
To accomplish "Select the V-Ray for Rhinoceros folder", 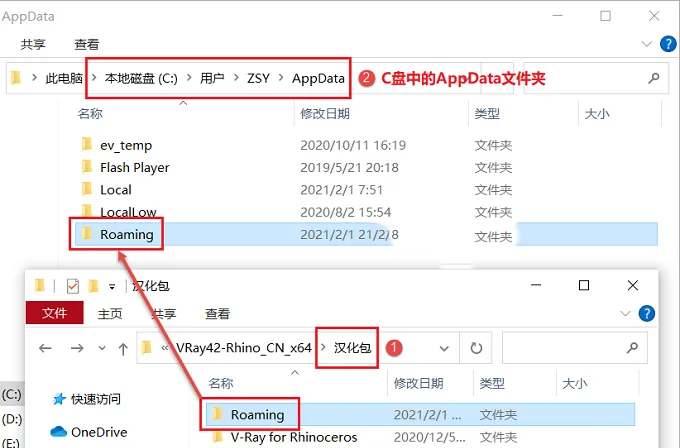I will [294, 437].
